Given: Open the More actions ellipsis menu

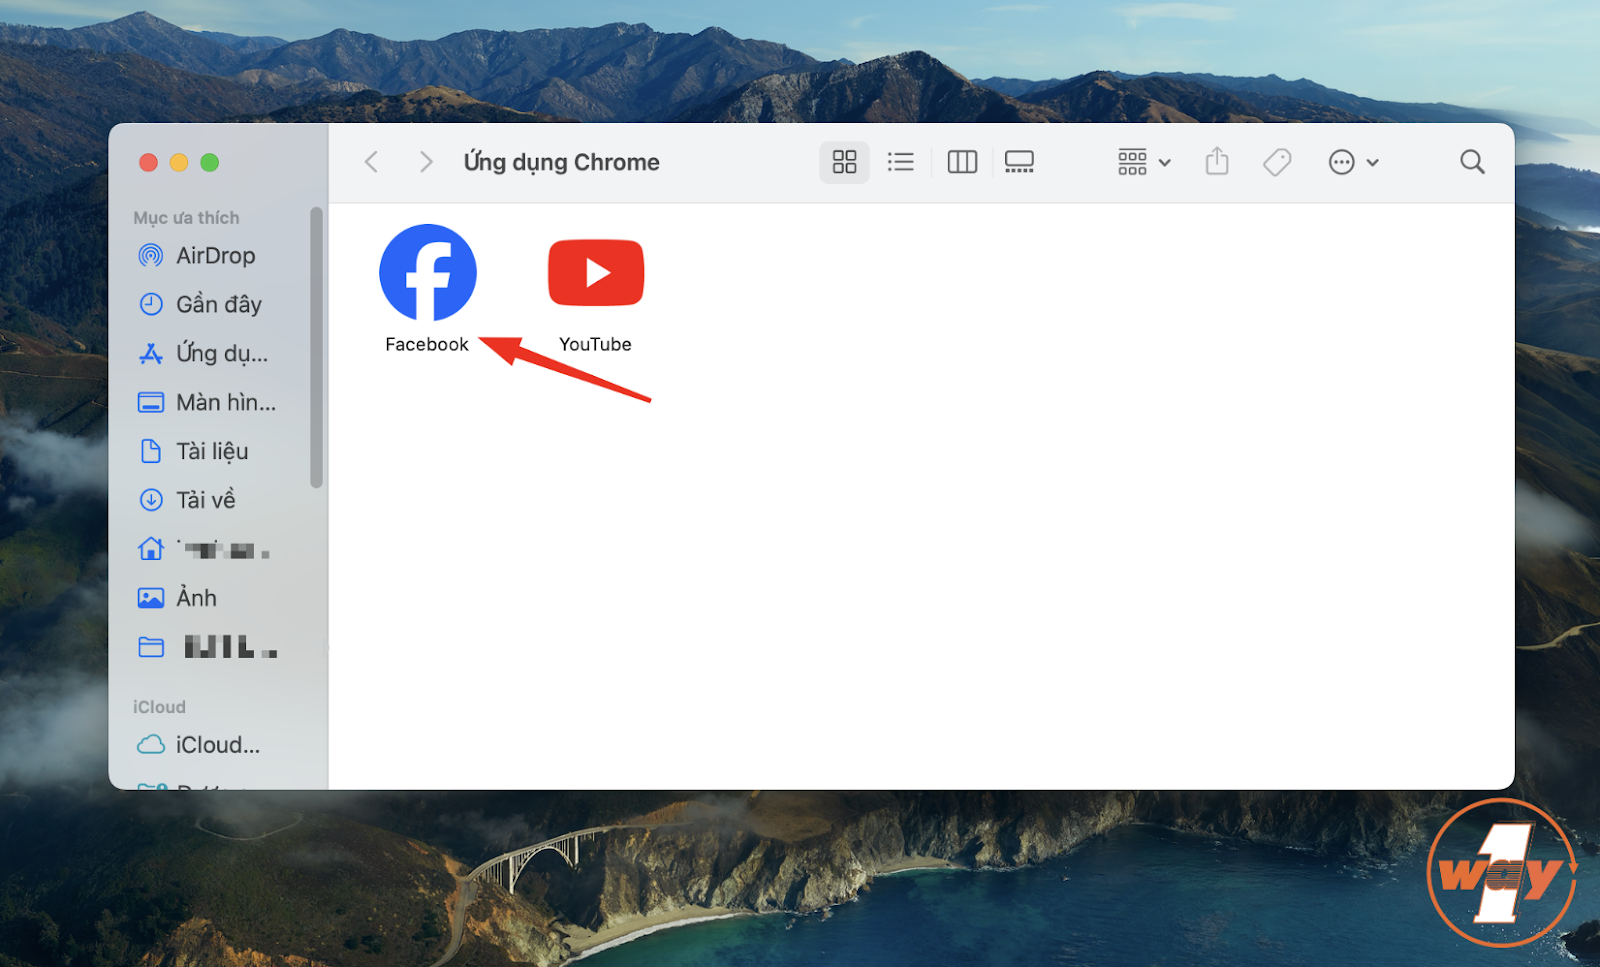Looking at the screenshot, I should pyautogui.click(x=1354, y=162).
